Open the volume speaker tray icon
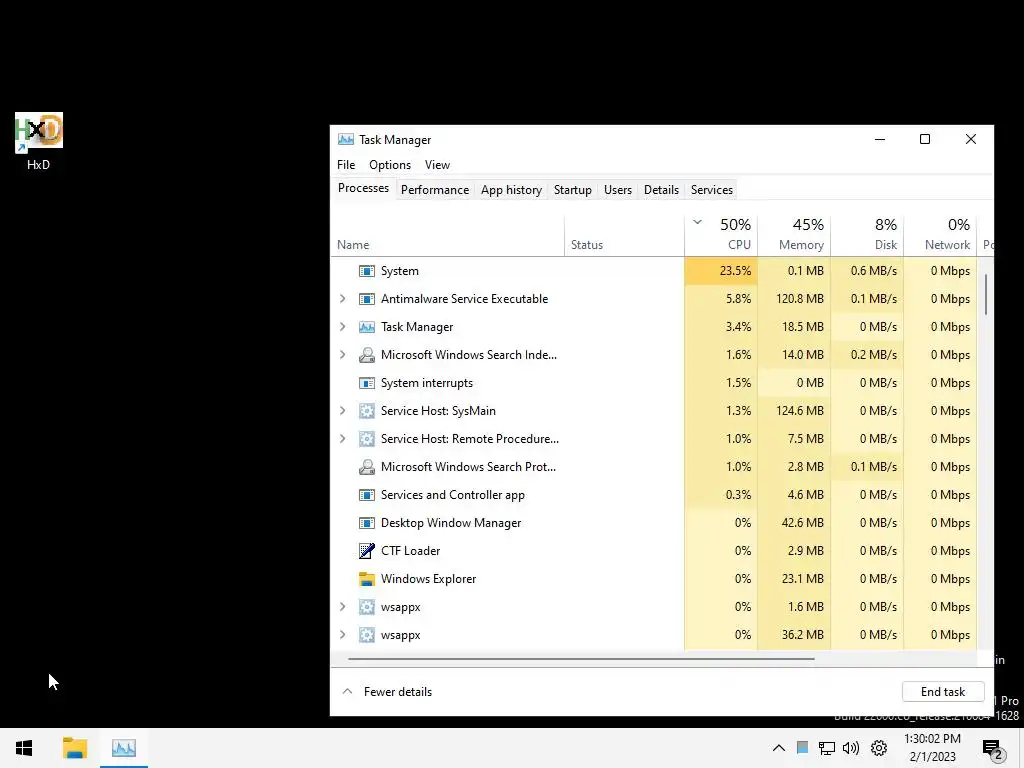 click(x=851, y=748)
